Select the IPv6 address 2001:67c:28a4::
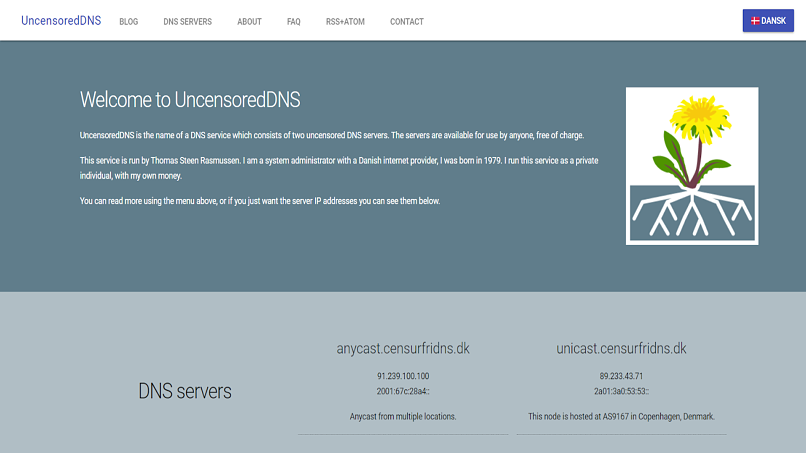 point(403,391)
